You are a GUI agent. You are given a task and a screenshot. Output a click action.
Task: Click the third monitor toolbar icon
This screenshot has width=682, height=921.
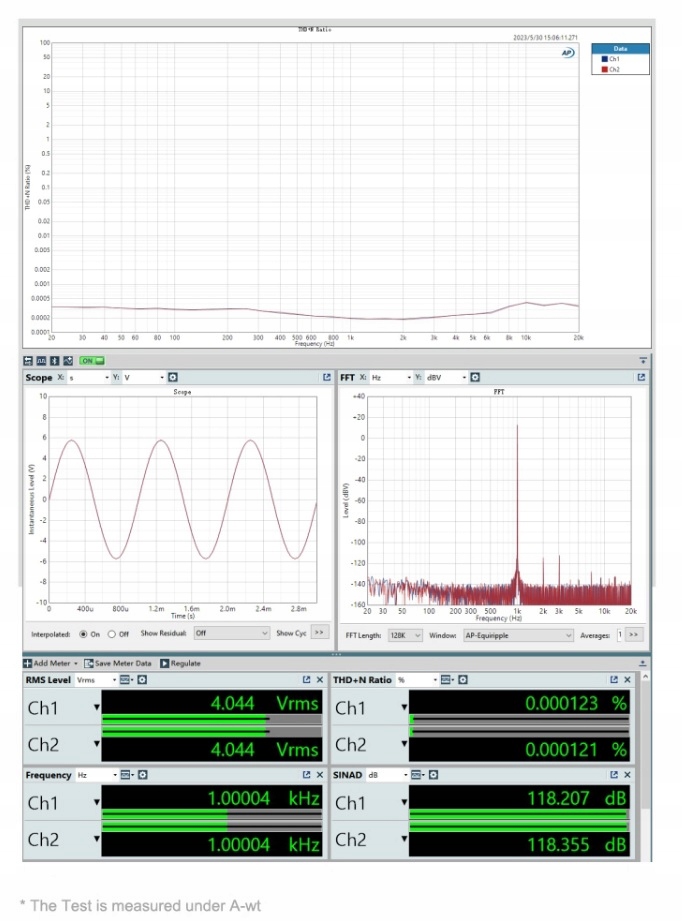click(55, 361)
